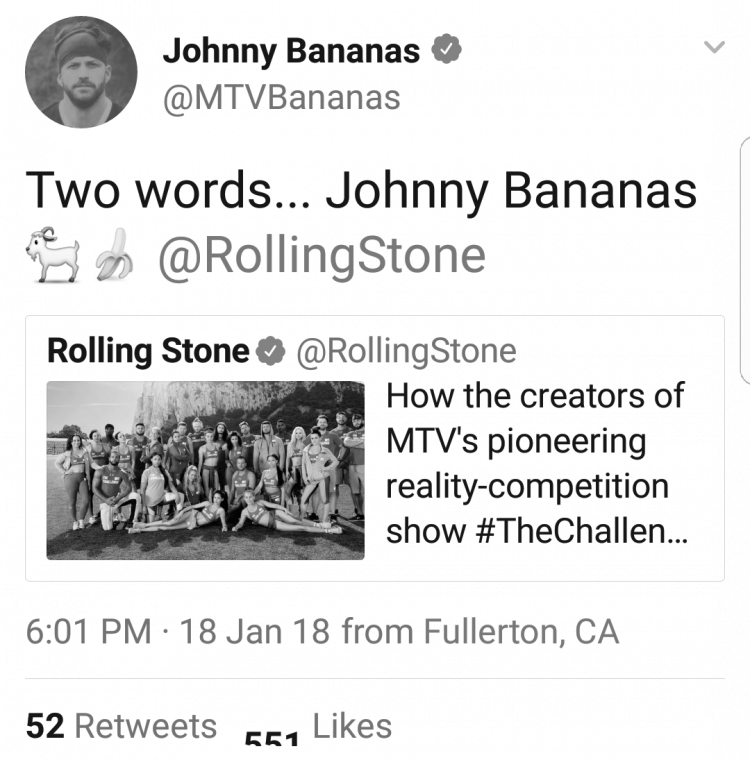
Task: Tap the goat emoji in the tweet
Action: tap(53, 254)
